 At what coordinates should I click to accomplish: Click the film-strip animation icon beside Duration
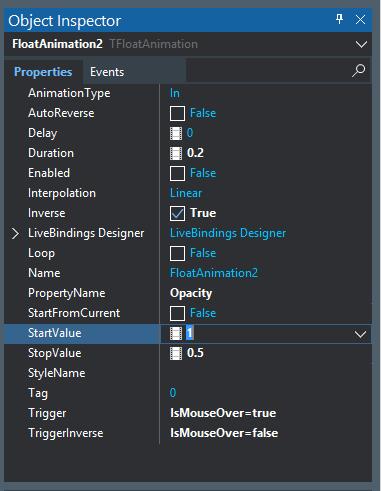[x=176, y=153]
